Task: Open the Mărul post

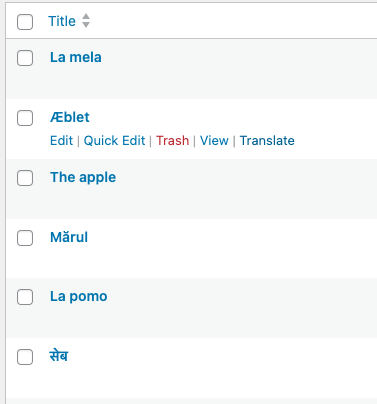Action: point(69,237)
